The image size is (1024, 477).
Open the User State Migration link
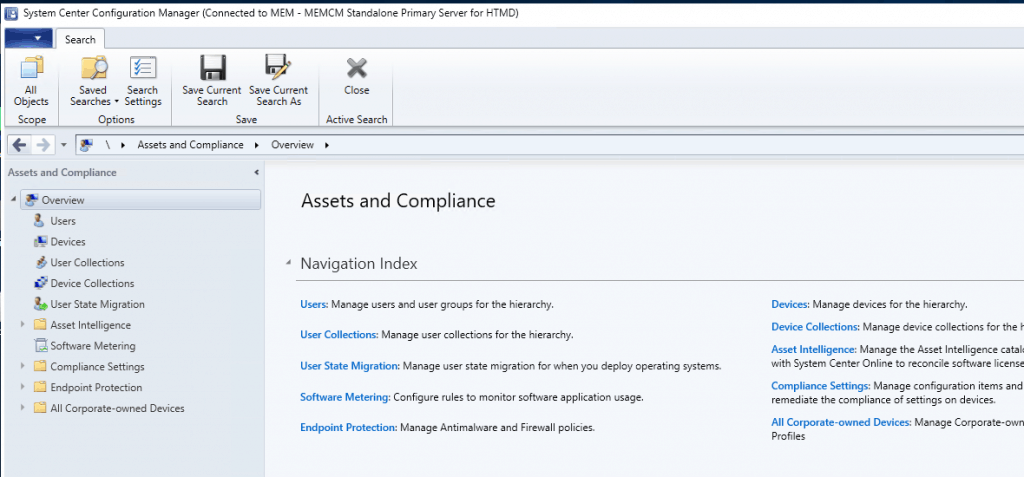click(349, 366)
